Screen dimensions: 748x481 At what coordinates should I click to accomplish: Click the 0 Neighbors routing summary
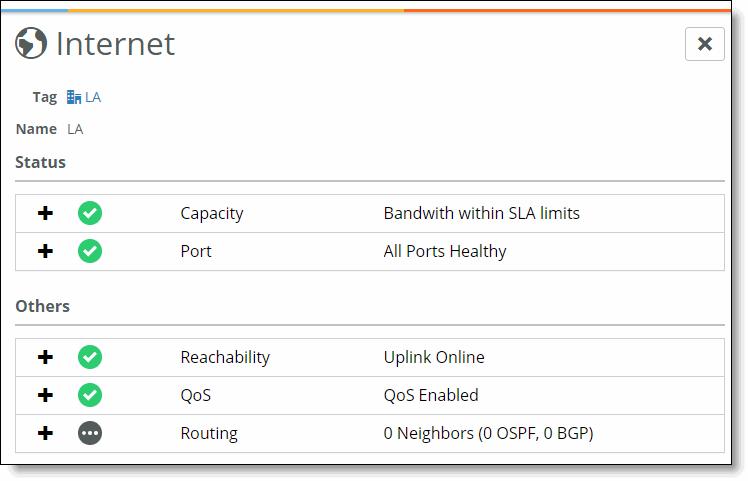488,433
